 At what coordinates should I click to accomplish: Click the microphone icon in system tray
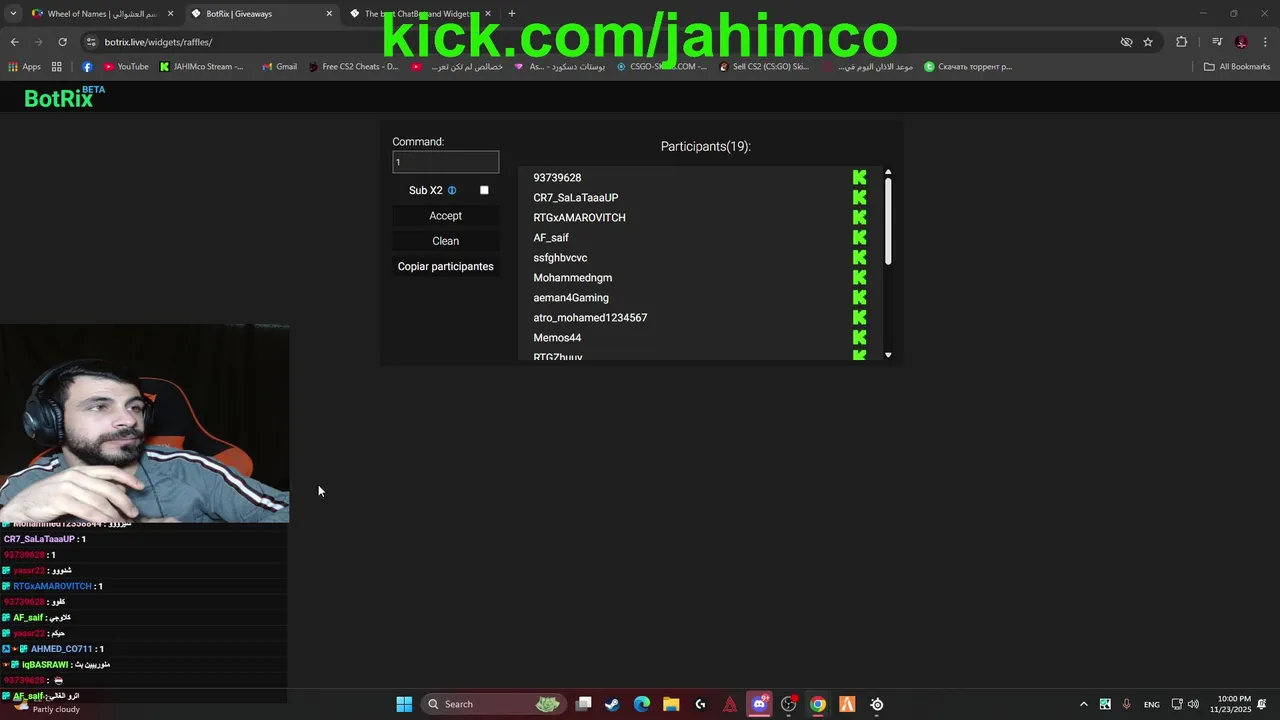click(x=1127, y=704)
